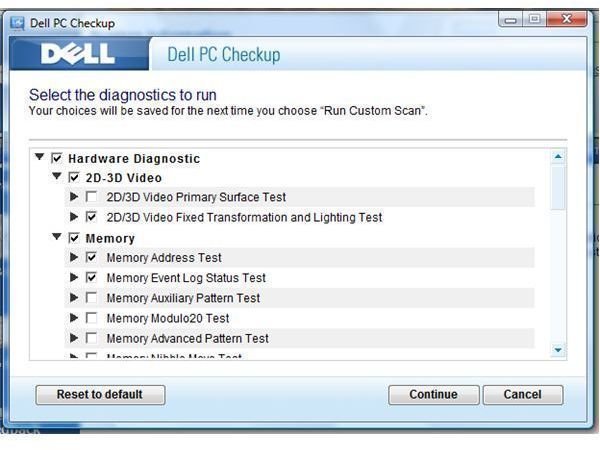This screenshot has height=450, width=600.
Task: Collapse the Hardware Diagnostic tree node
Action: pos(39,157)
